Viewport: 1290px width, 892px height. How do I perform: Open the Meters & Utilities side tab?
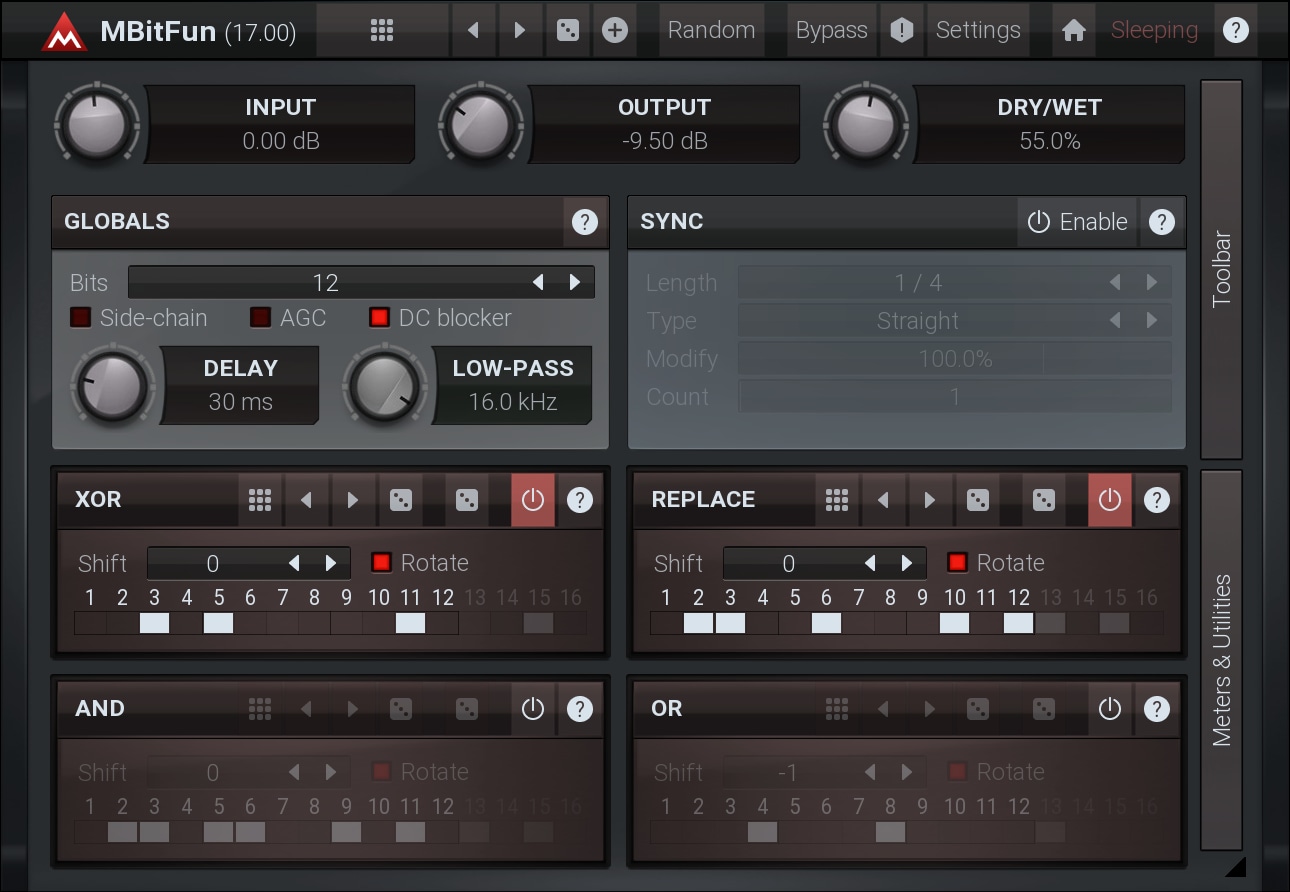[1221, 660]
